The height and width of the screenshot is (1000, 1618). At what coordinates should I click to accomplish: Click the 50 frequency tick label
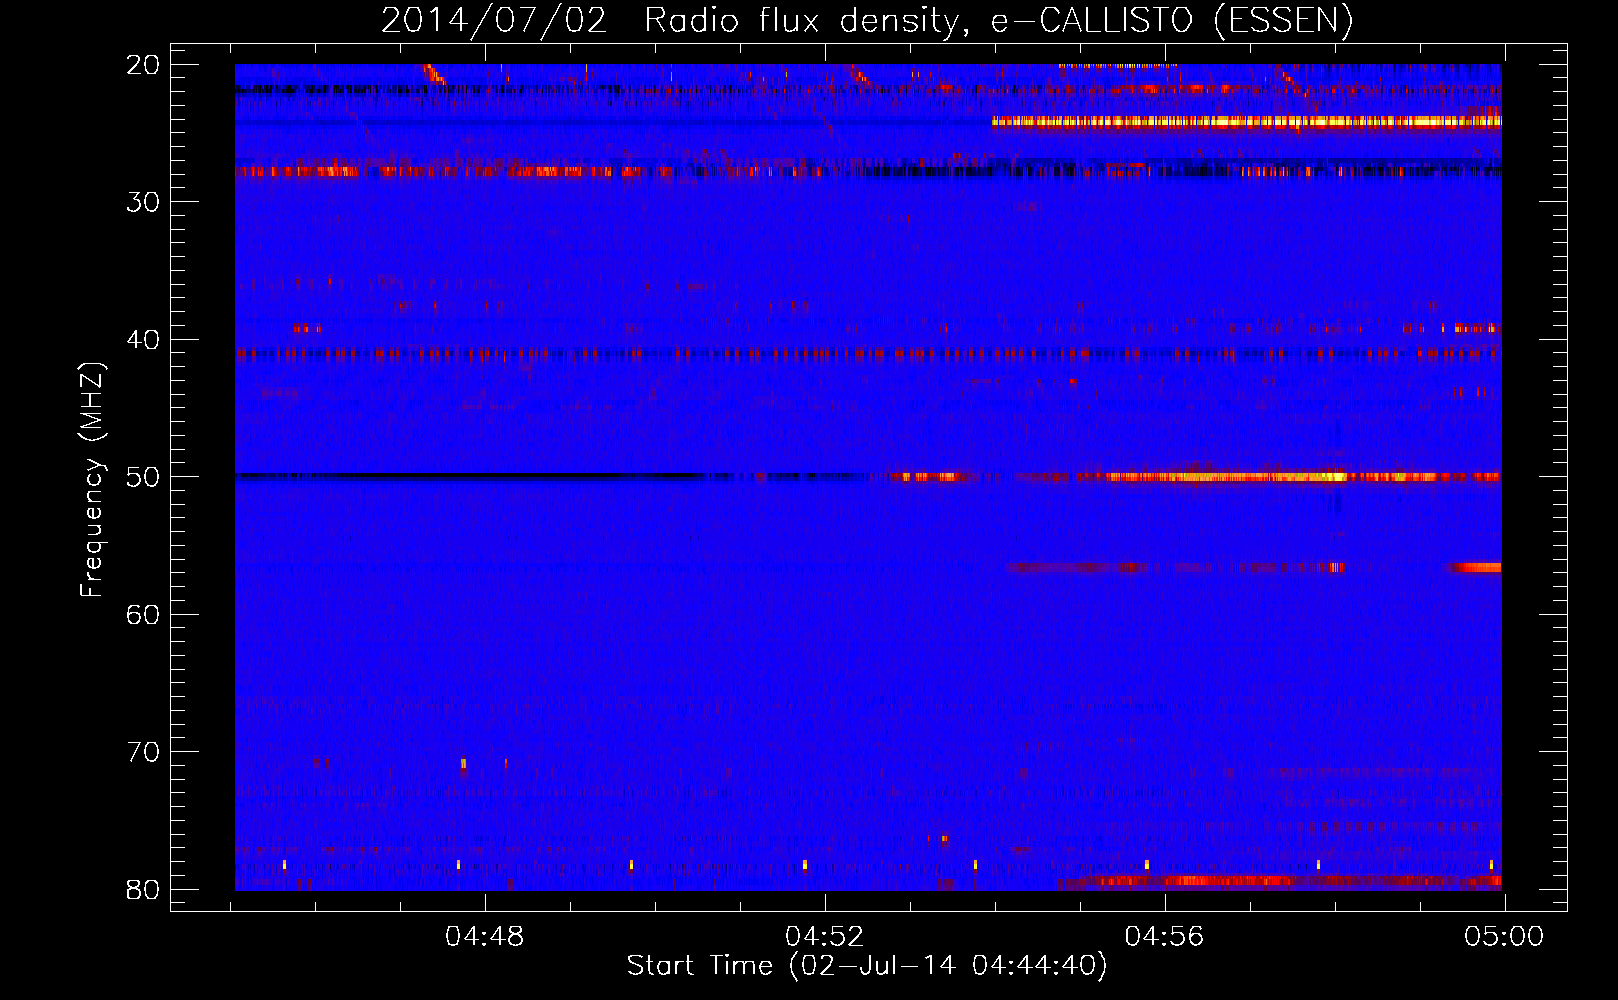tap(143, 477)
